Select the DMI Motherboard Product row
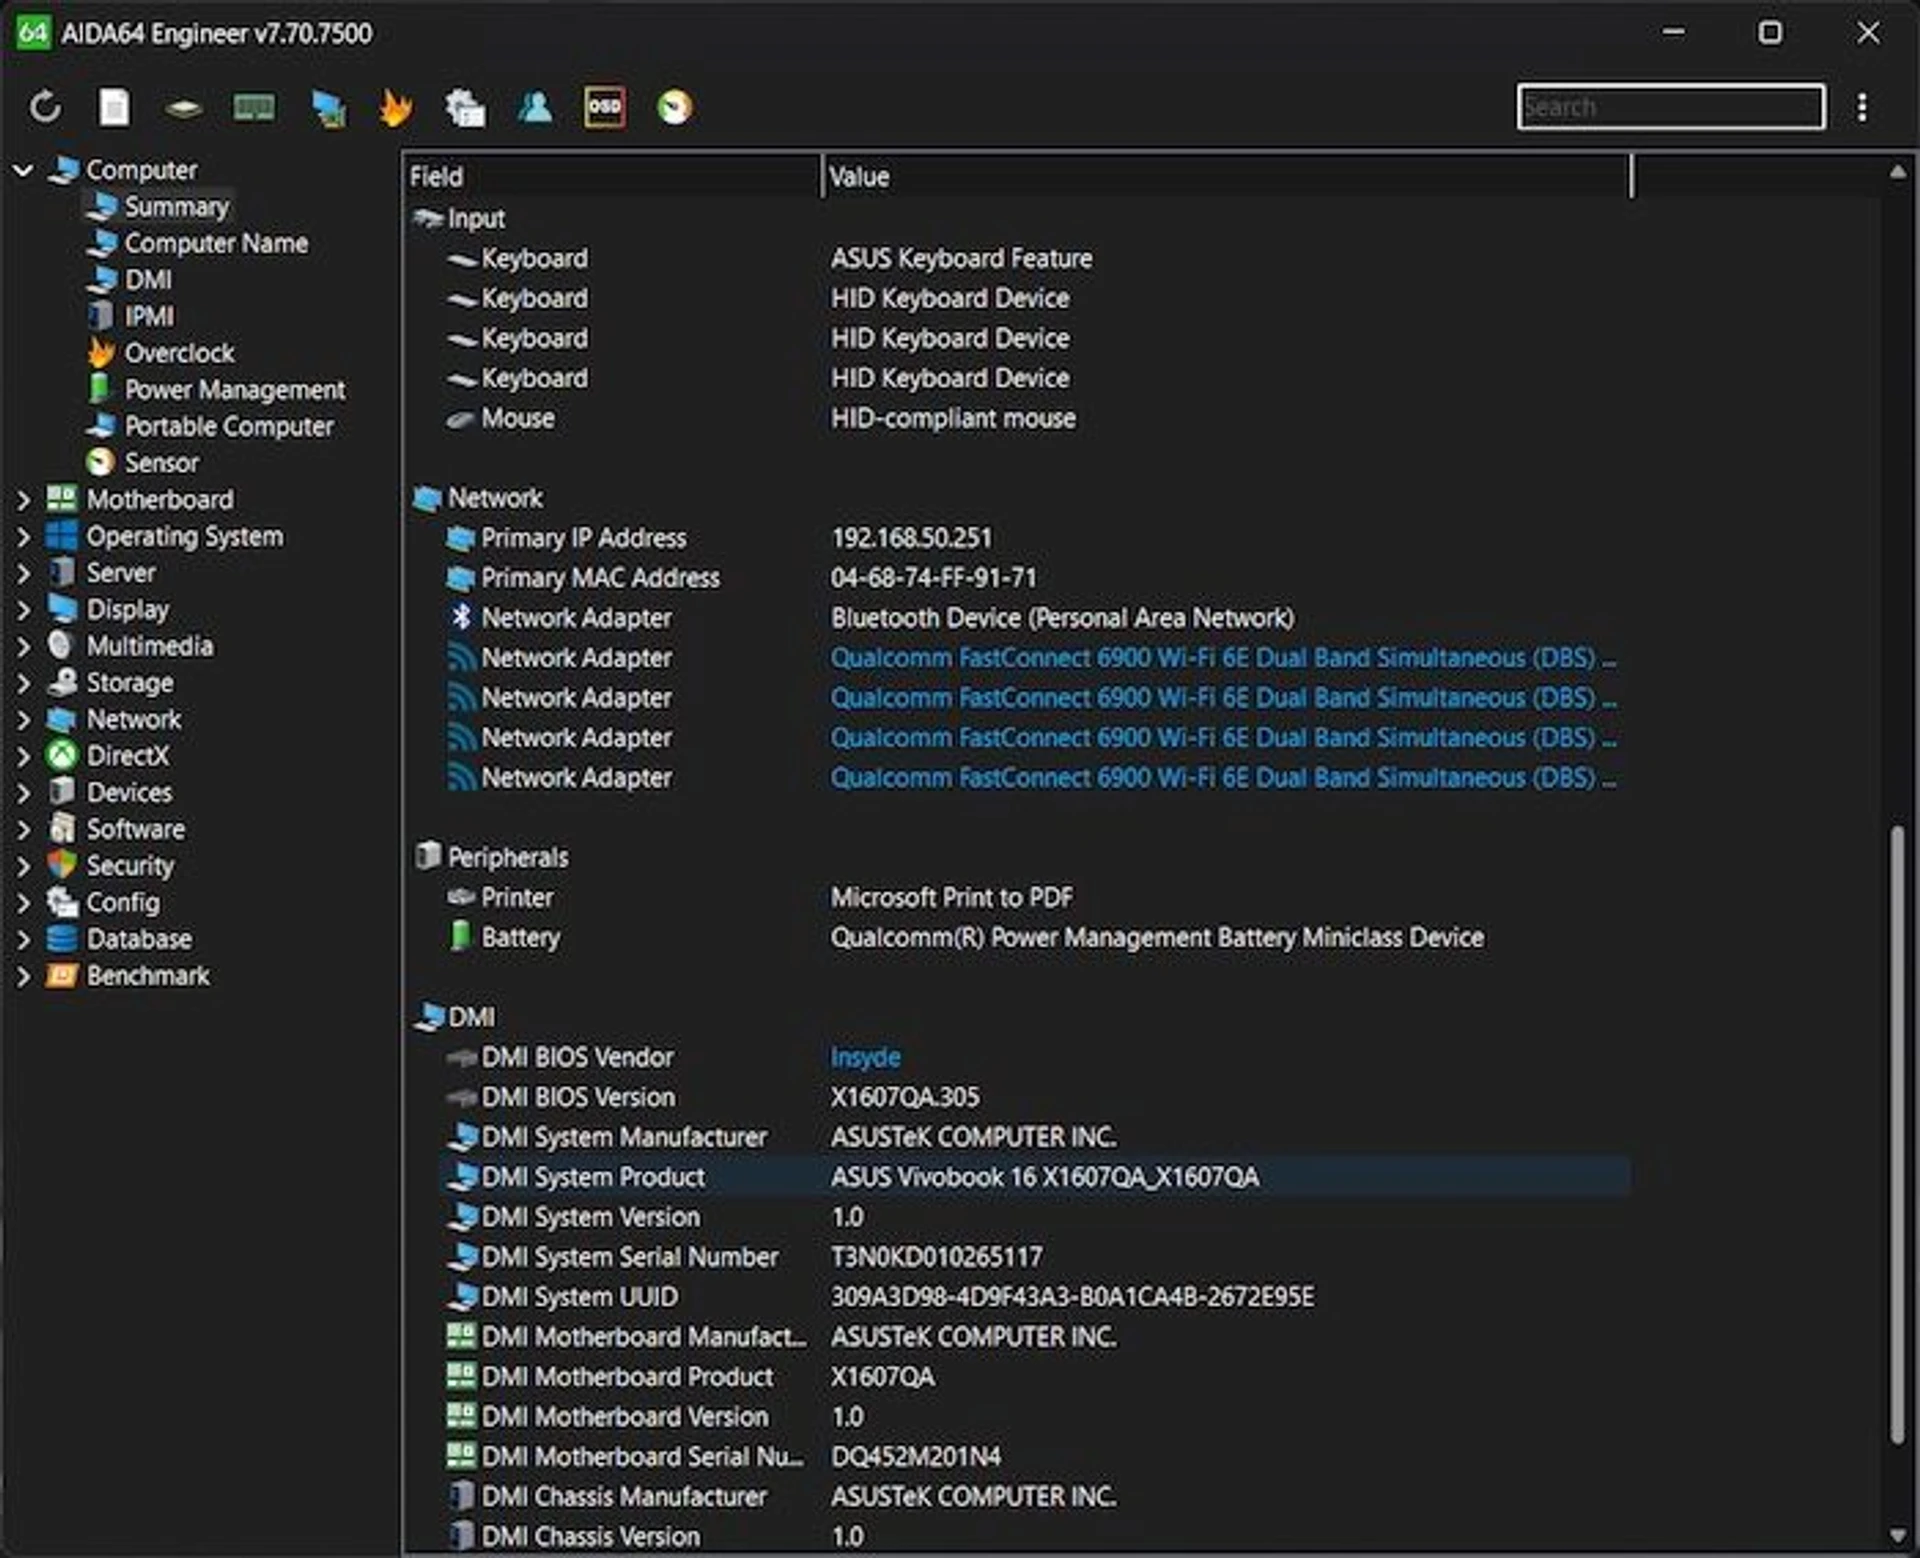Screen dimensions: 1920x1558 (x=1035, y=1378)
